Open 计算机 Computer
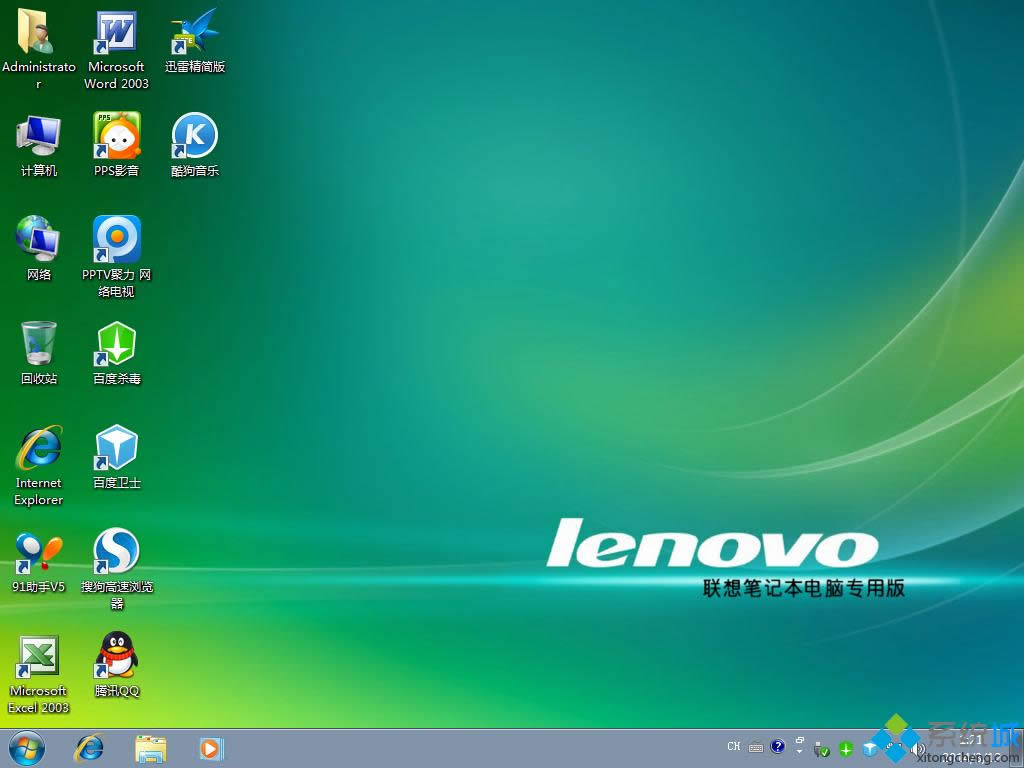This screenshot has width=1024, height=768. point(38,137)
